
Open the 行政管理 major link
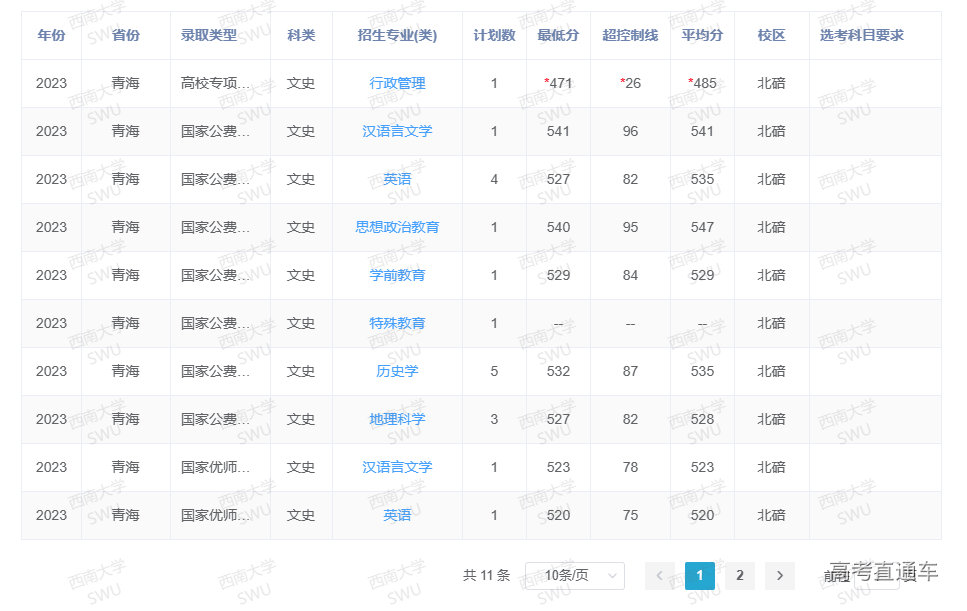pos(397,83)
